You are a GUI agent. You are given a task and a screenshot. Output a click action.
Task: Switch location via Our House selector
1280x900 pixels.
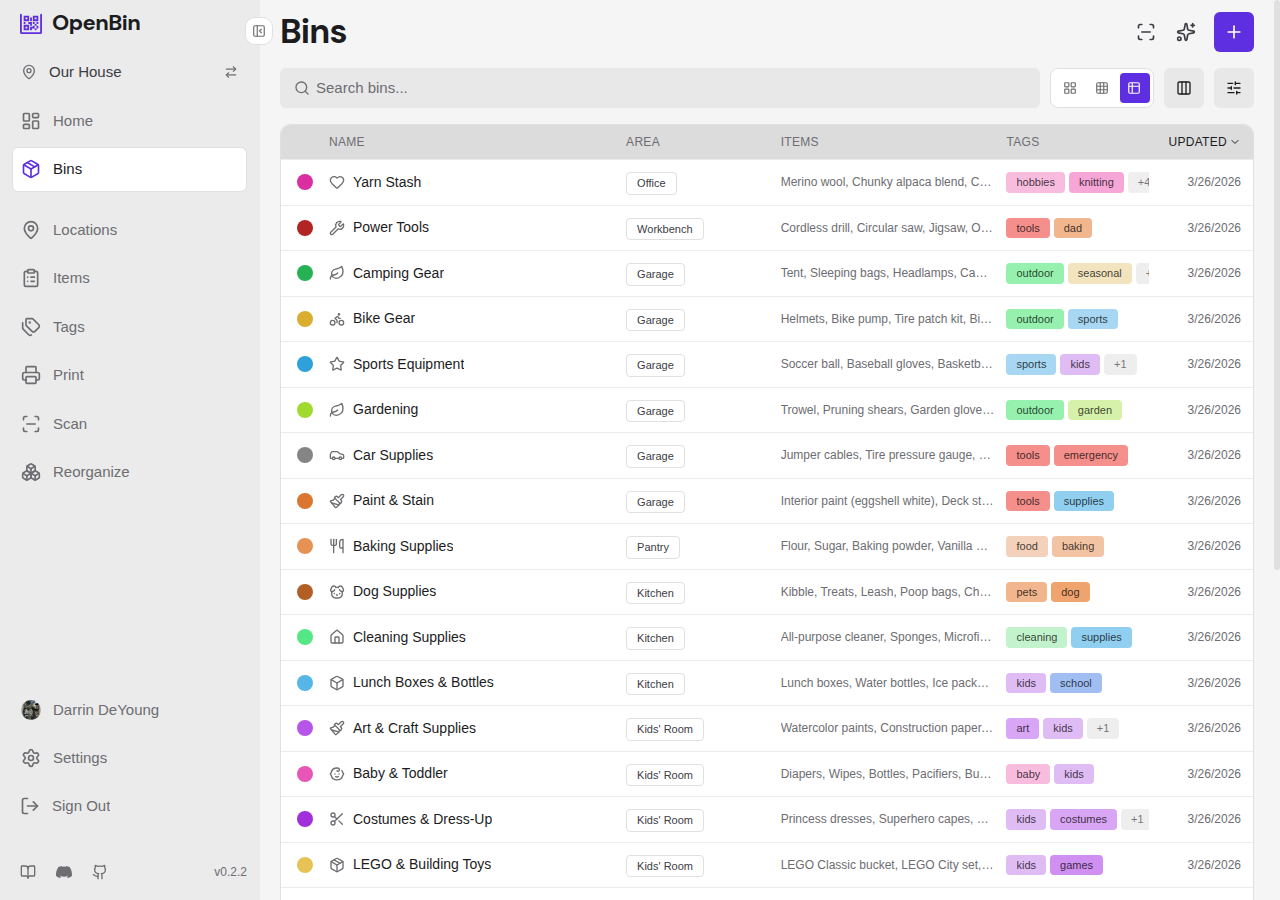[230, 72]
